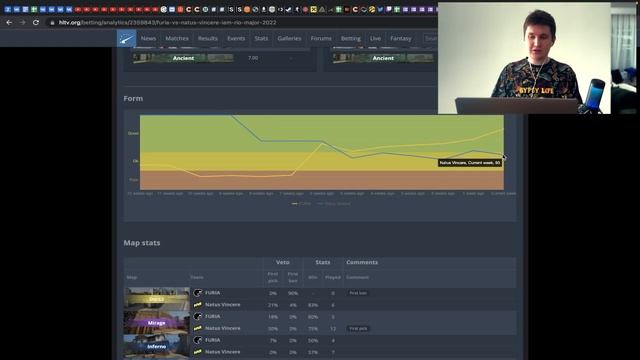Click the 75% win value in the Mirage rows
The width and height of the screenshot is (640, 360).
click(x=313, y=329)
